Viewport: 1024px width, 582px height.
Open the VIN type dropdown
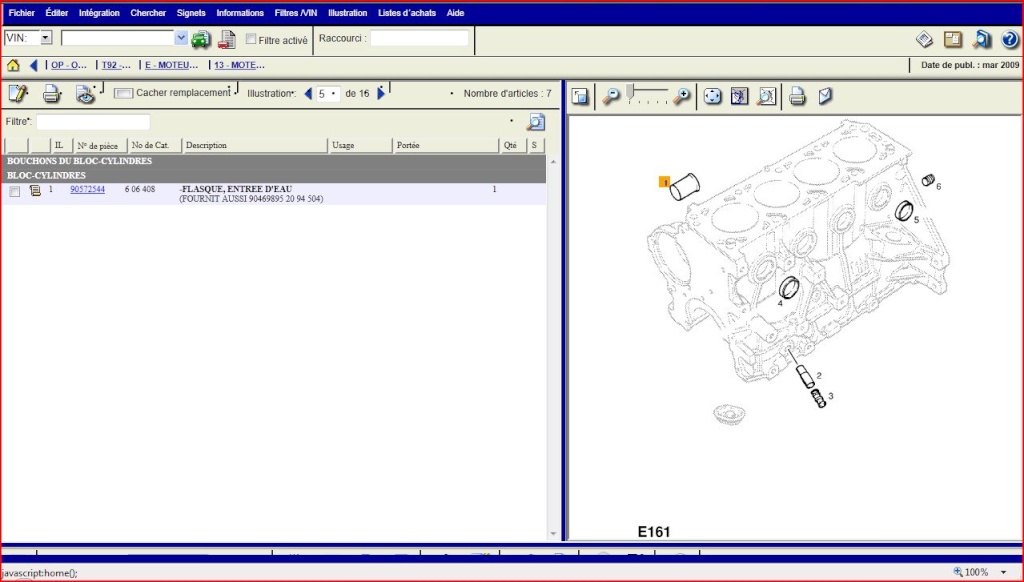click(x=46, y=38)
